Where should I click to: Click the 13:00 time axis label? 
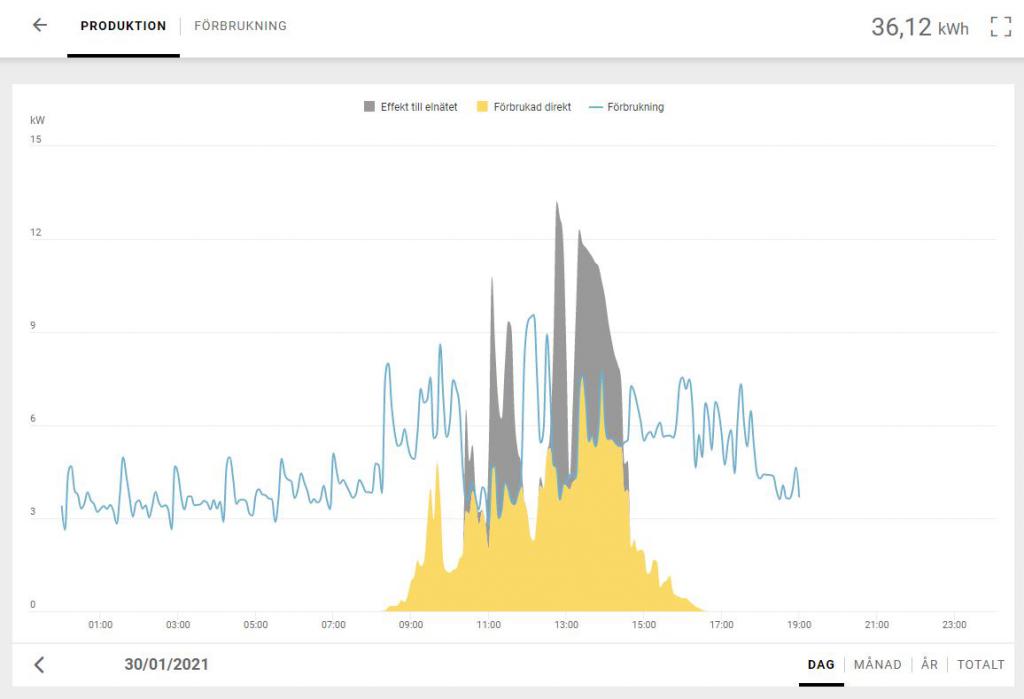click(x=566, y=625)
